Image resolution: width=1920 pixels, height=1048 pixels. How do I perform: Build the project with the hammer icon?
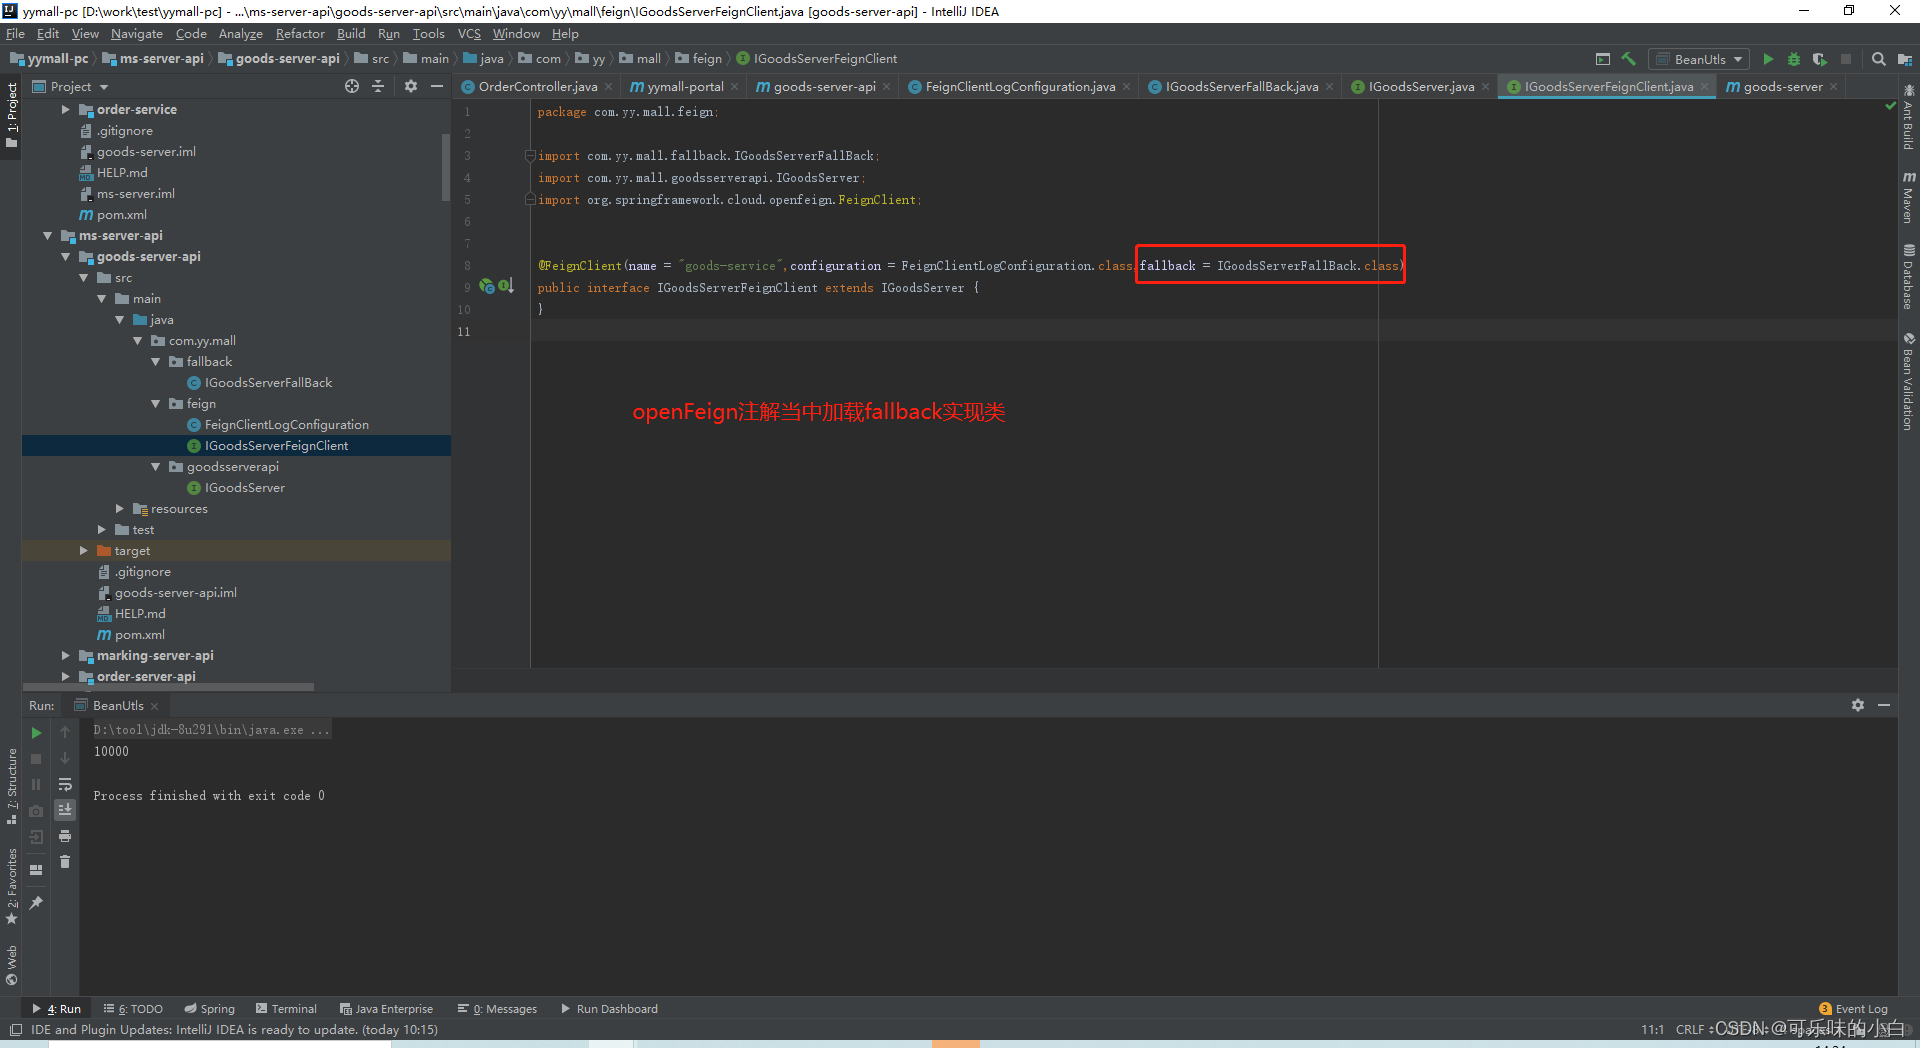1628,59
